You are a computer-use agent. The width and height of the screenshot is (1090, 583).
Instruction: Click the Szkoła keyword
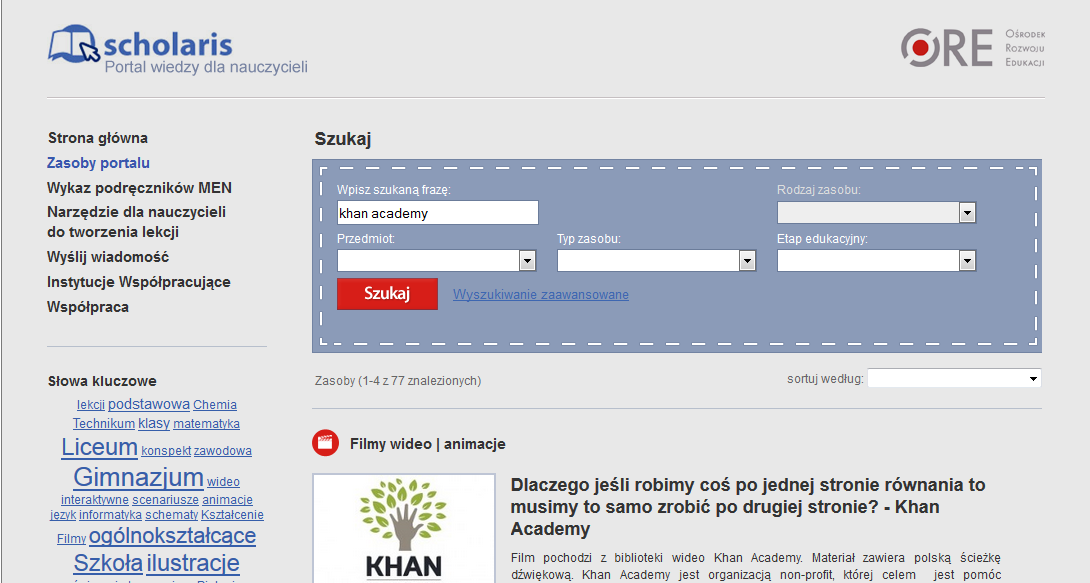point(108,564)
